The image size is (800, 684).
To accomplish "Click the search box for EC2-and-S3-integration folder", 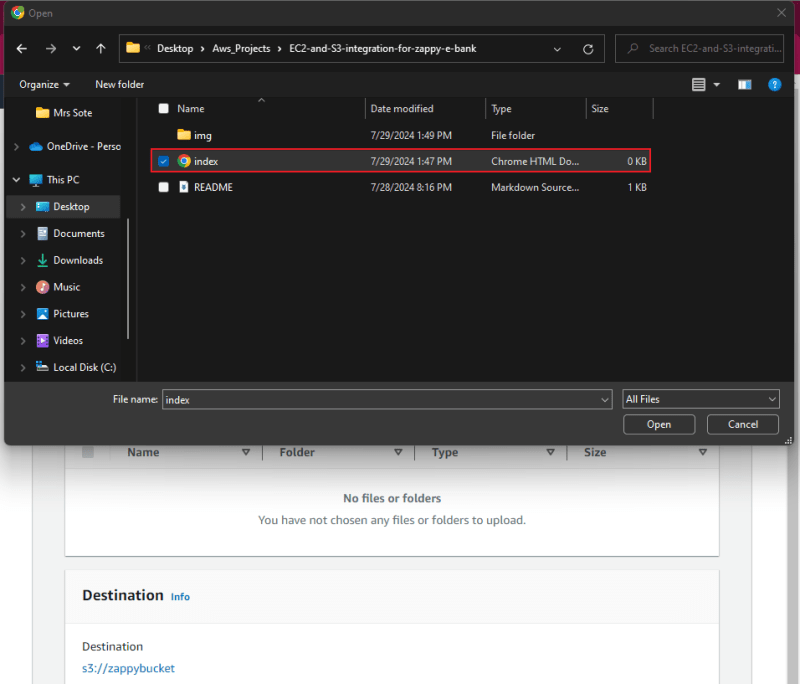I will [699, 48].
